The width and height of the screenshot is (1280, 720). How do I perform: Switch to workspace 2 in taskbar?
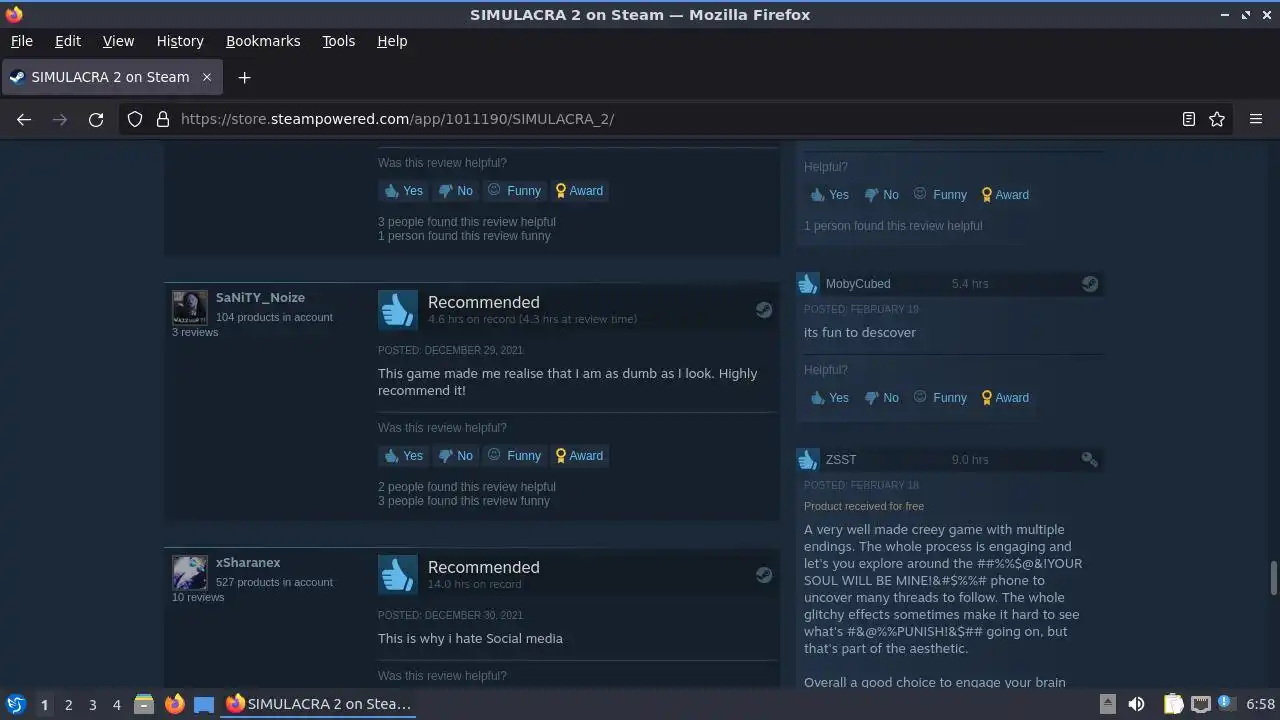[x=68, y=704]
